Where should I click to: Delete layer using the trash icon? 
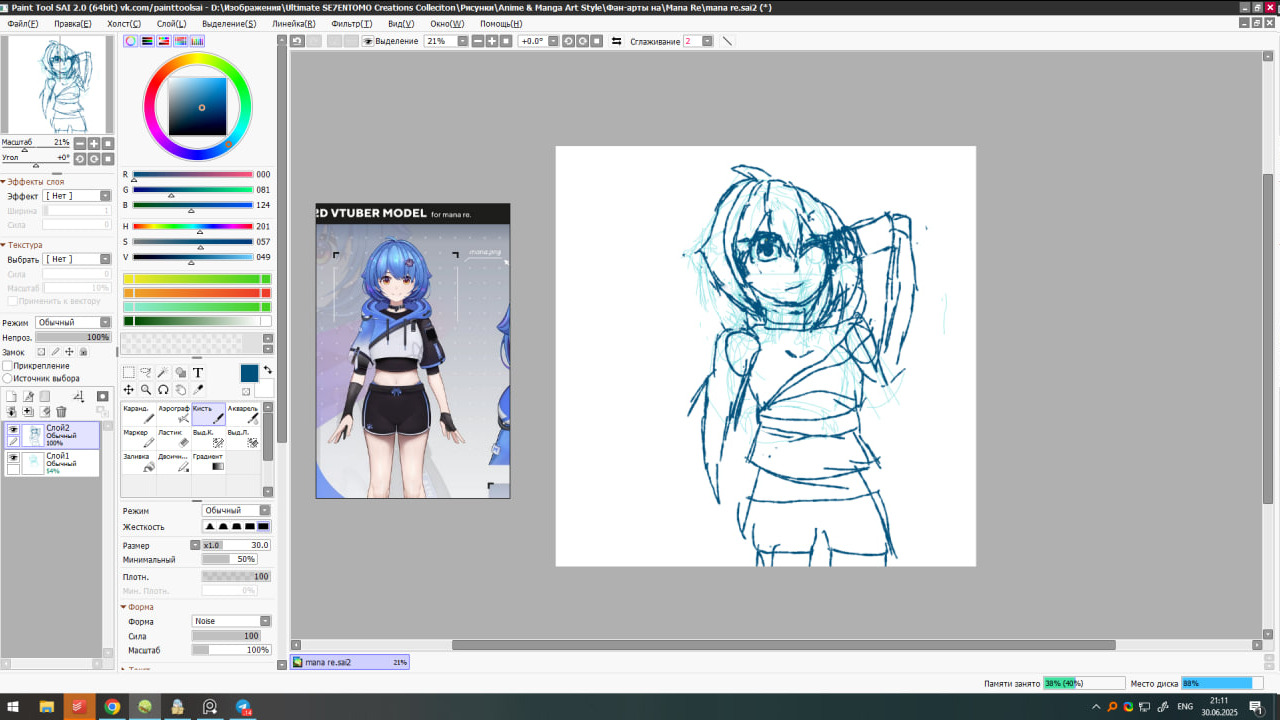(61, 412)
